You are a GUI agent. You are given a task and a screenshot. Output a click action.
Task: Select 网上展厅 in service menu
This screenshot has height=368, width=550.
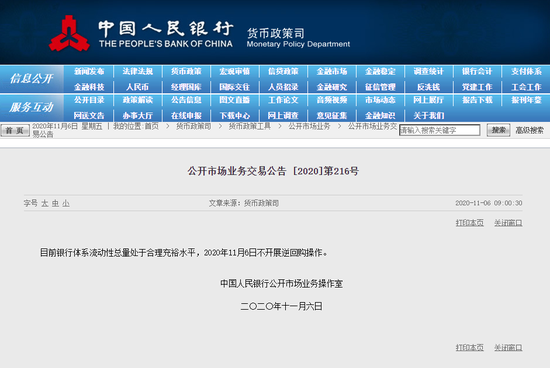point(429,100)
